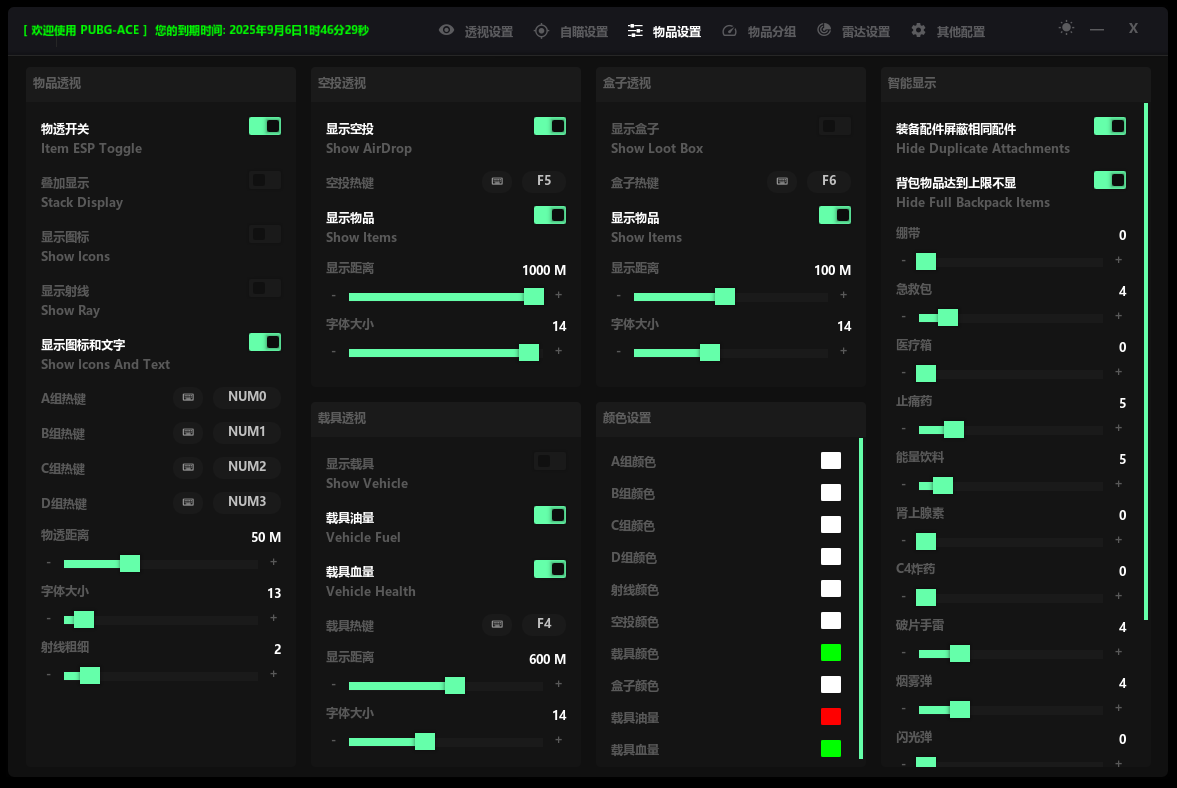Click the 智能显示 panel vertical scrollbar
The image size is (1177, 788).
1146,360
